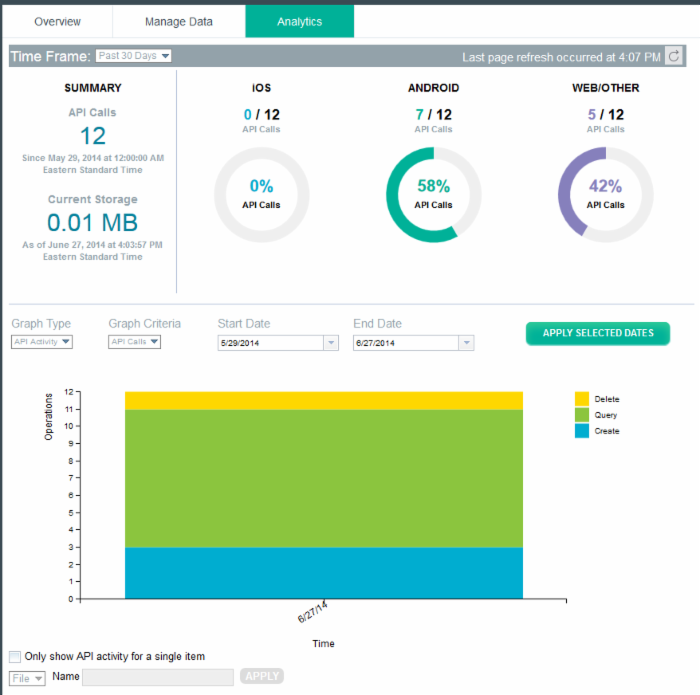The image size is (700, 695).
Task: Click the Web/Other 42% donut chart
Action: pos(605,196)
